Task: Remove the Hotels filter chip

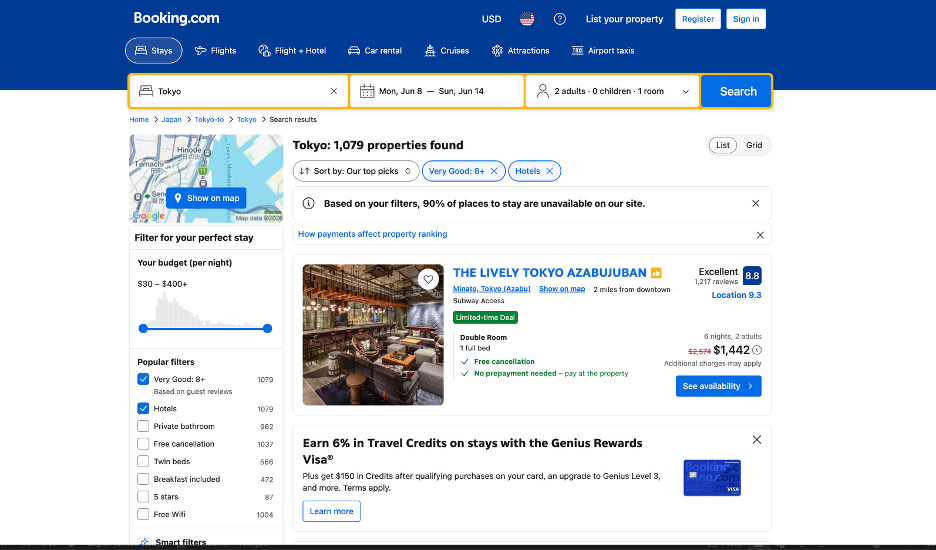Action: (x=549, y=171)
